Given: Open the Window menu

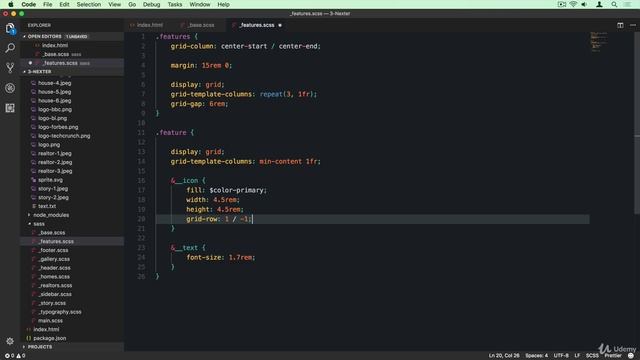Looking at the screenshot, I should 200,4.
